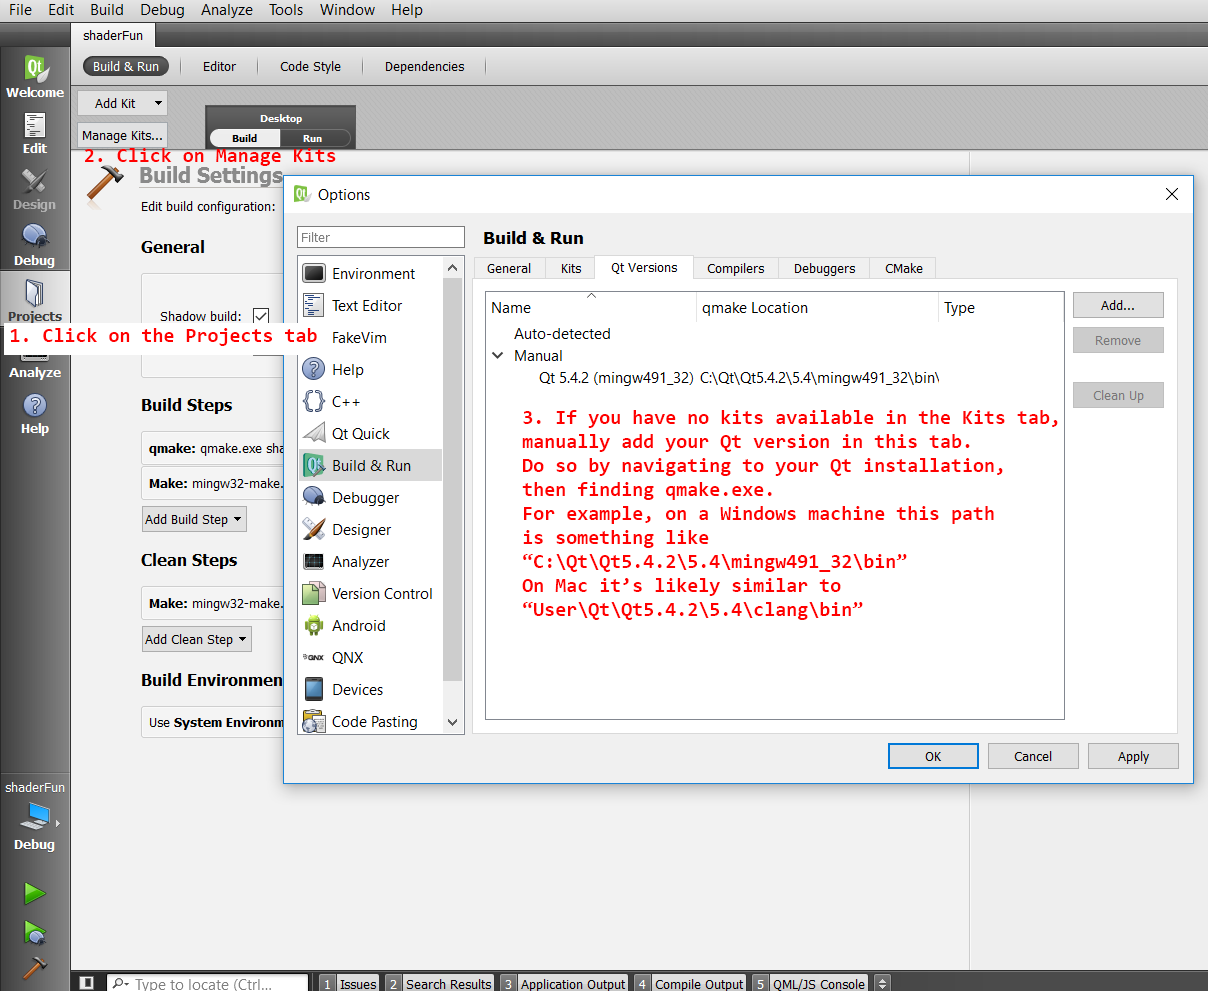Open QNX options category

tap(370, 658)
